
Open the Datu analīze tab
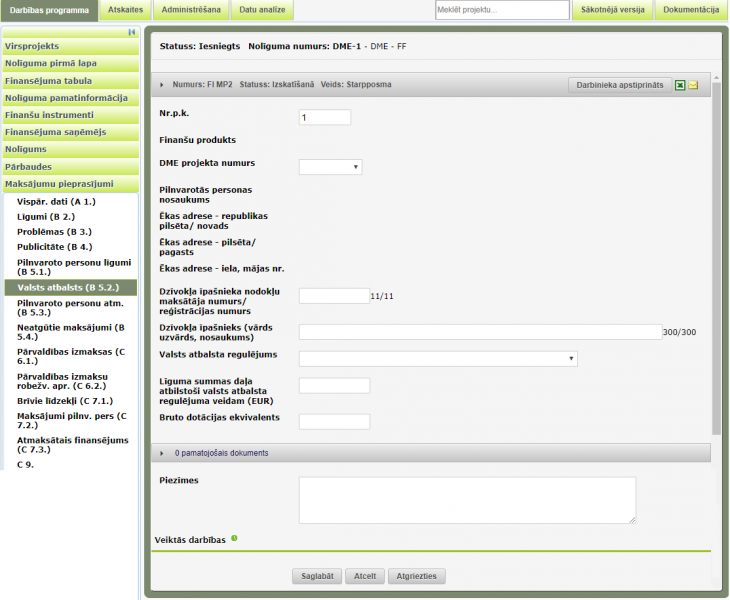tap(261, 10)
